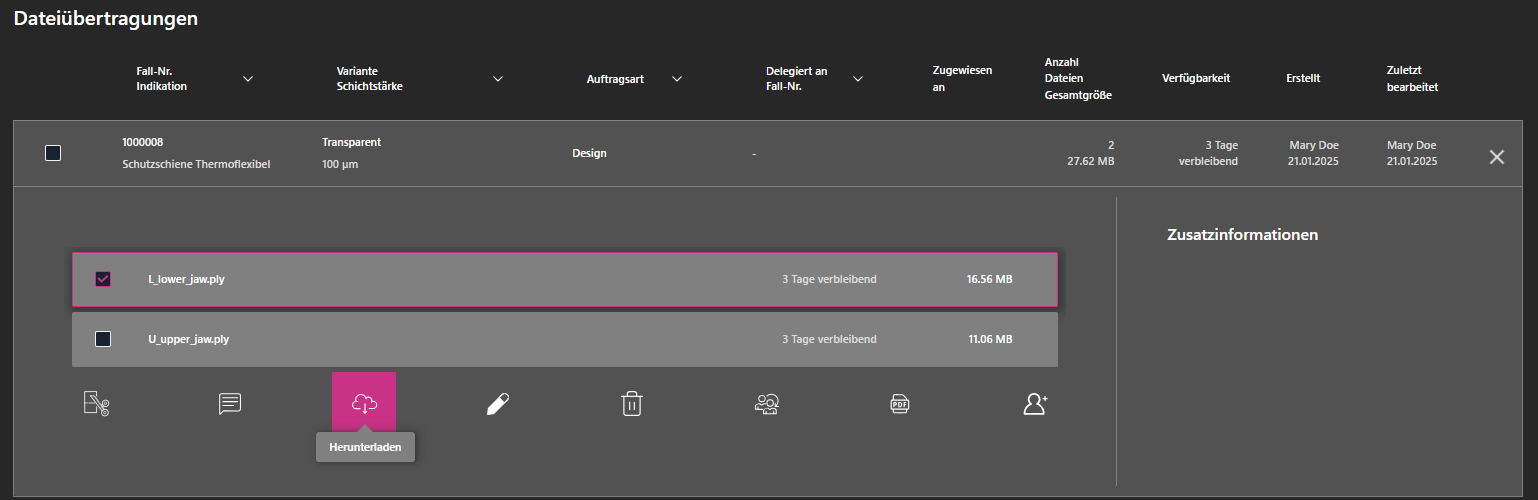
Task: Check the U_upper_jaw.ply checkbox
Action: [103, 339]
